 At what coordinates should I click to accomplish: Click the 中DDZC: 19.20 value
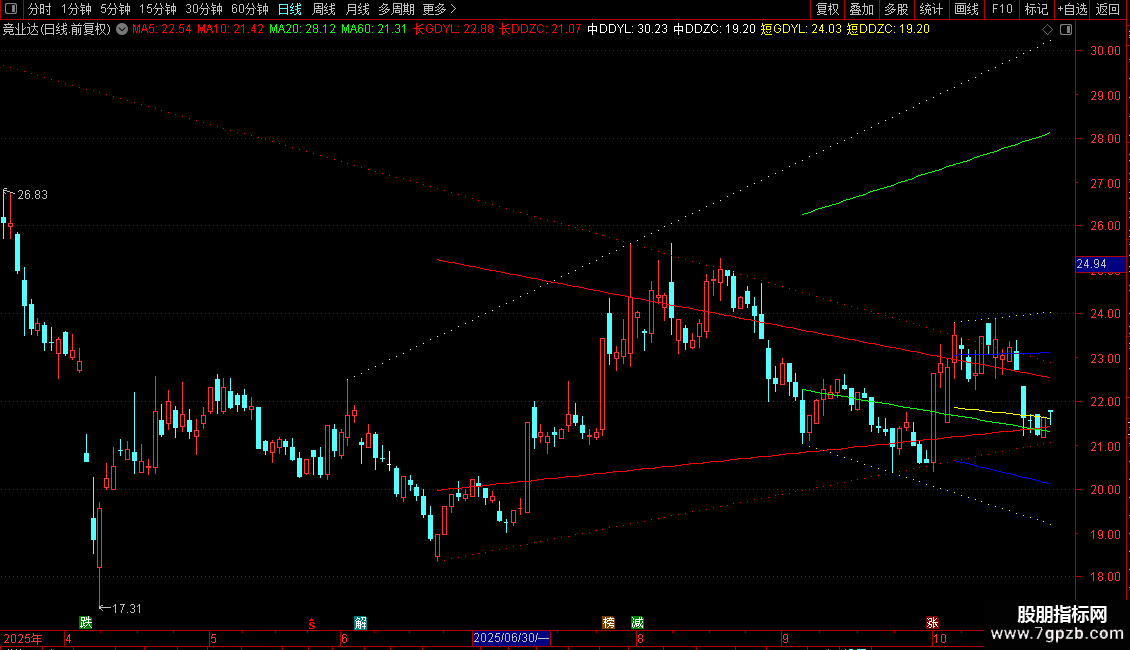point(714,30)
